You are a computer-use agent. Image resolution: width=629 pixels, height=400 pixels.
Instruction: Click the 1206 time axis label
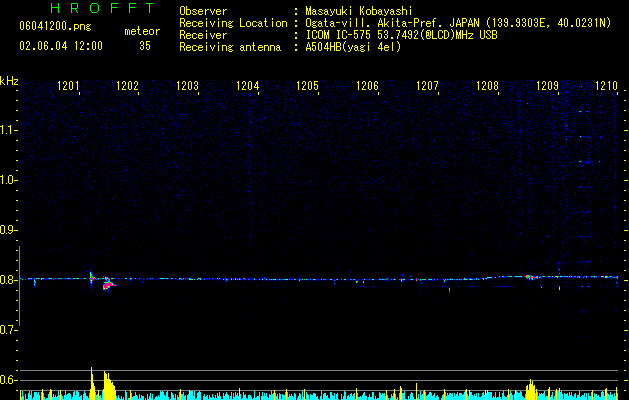click(x=367, y=86)
